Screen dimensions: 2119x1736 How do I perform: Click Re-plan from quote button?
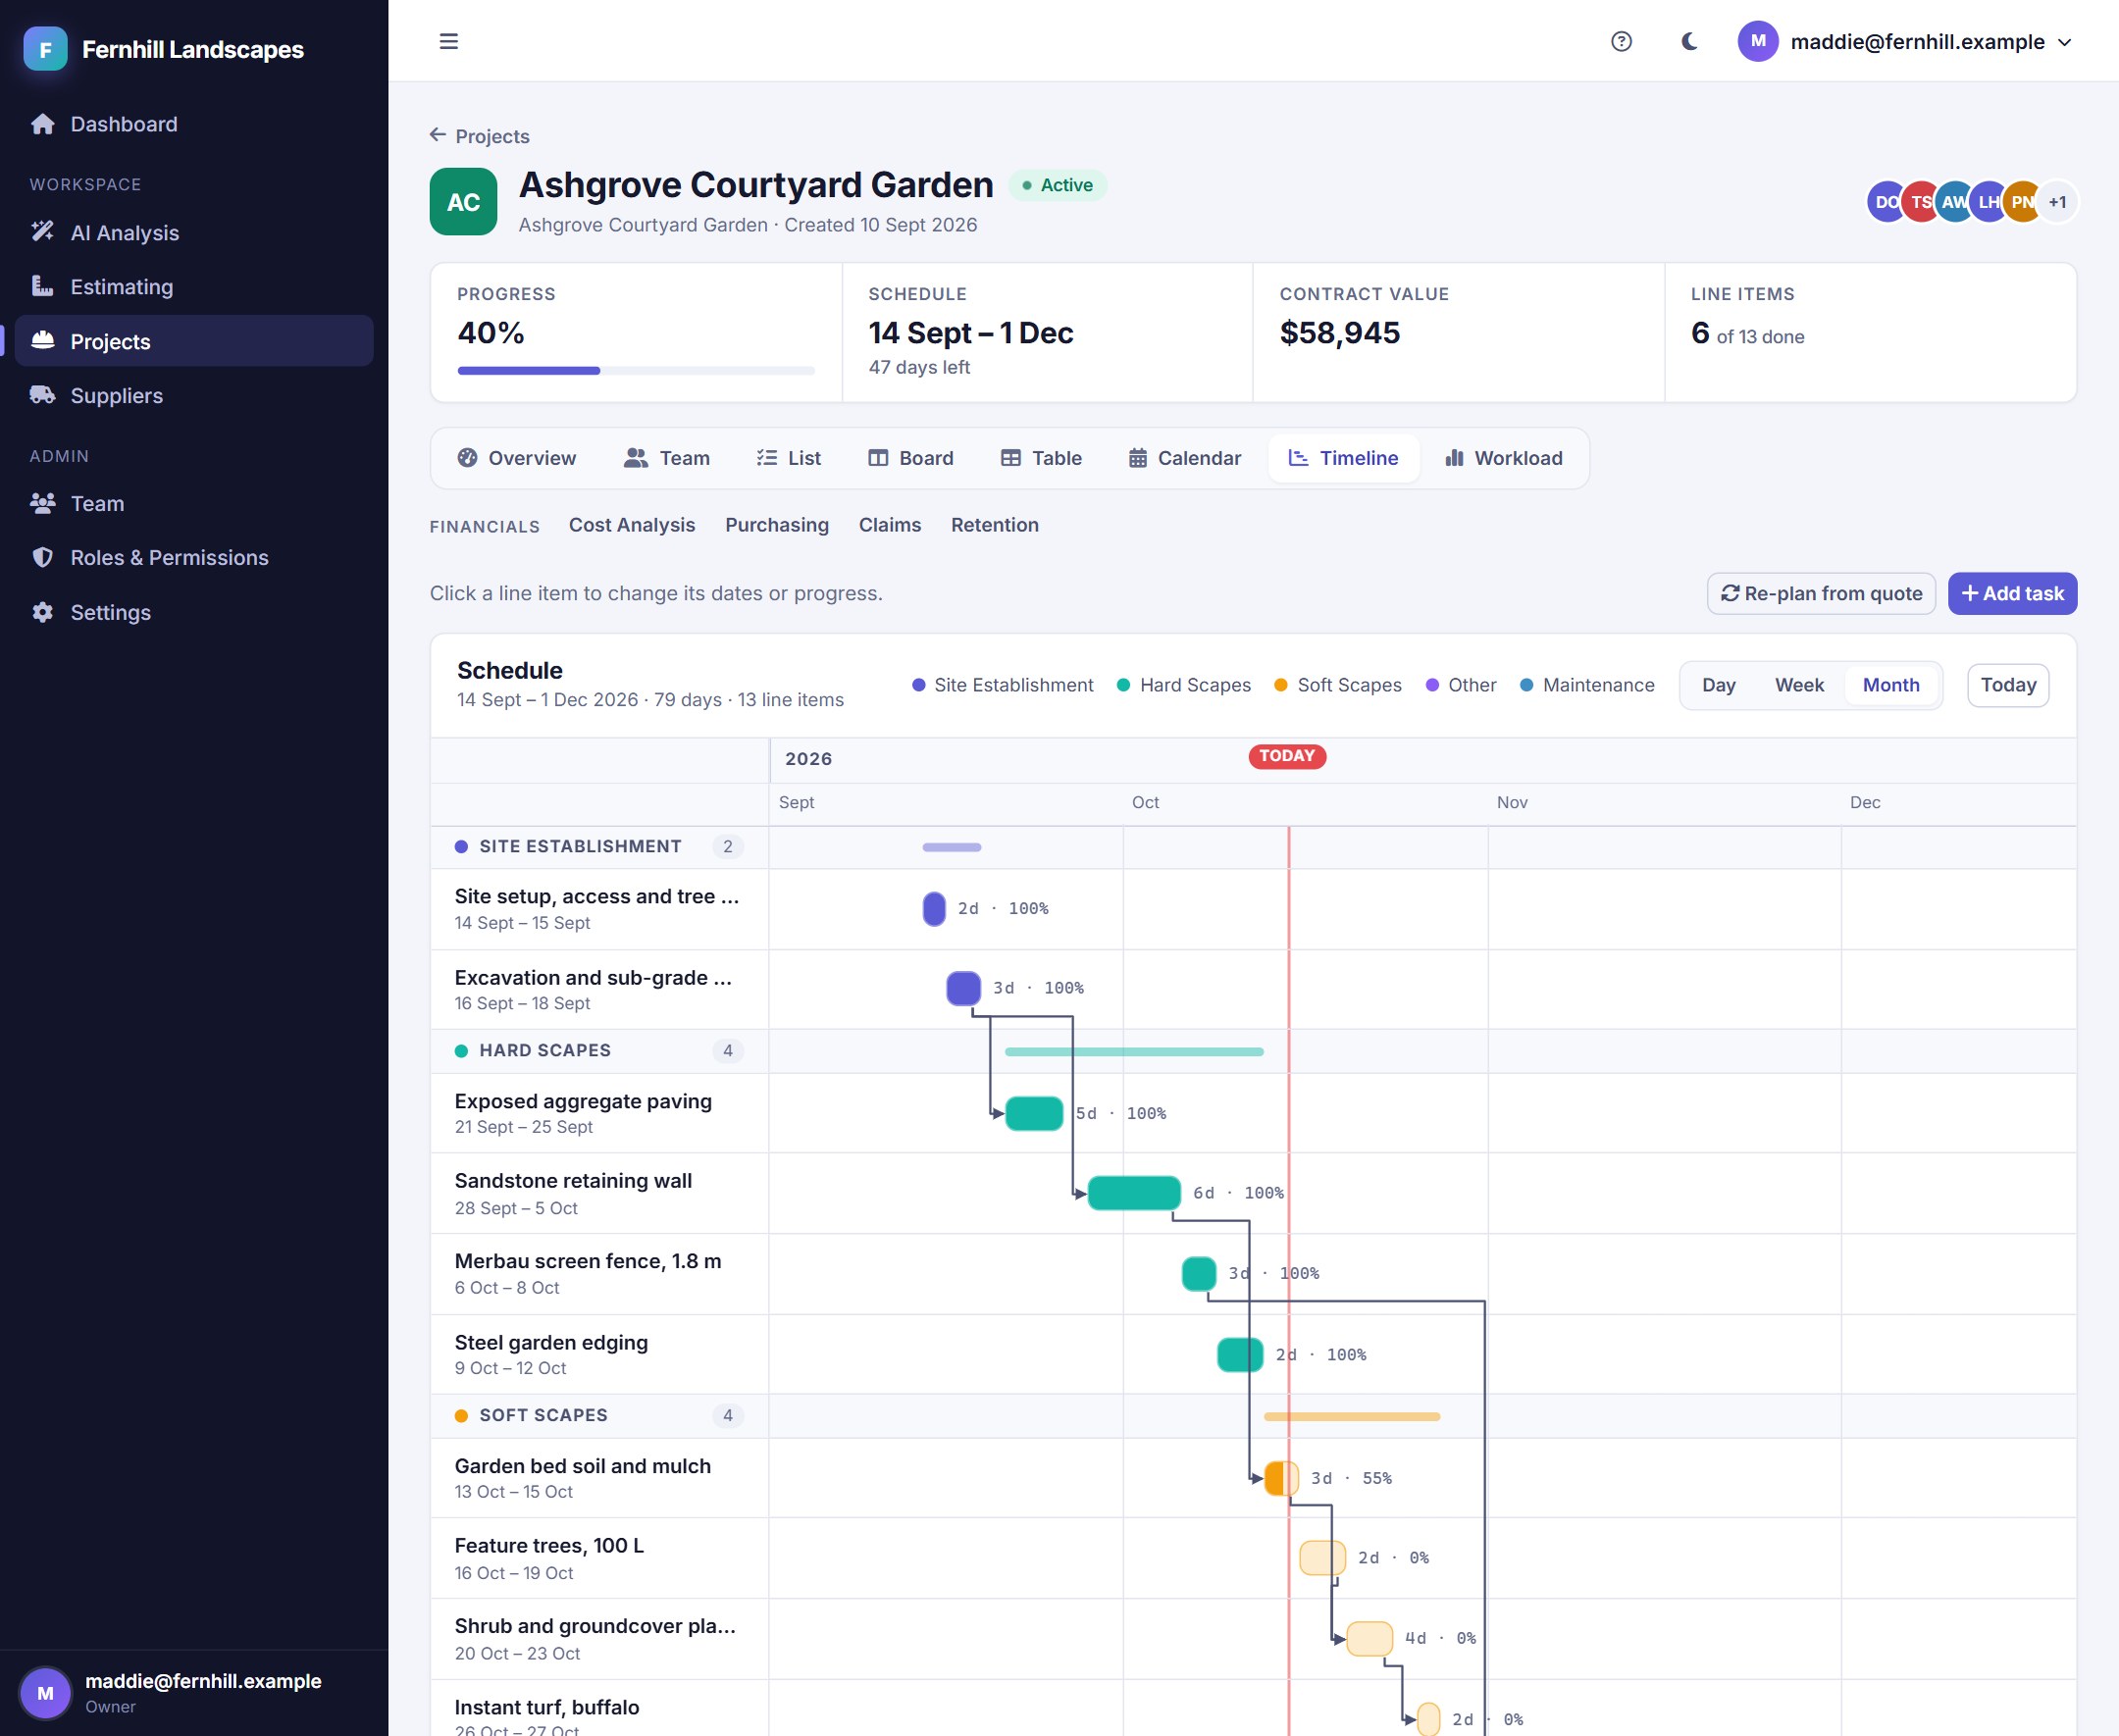pos(1821,593)
